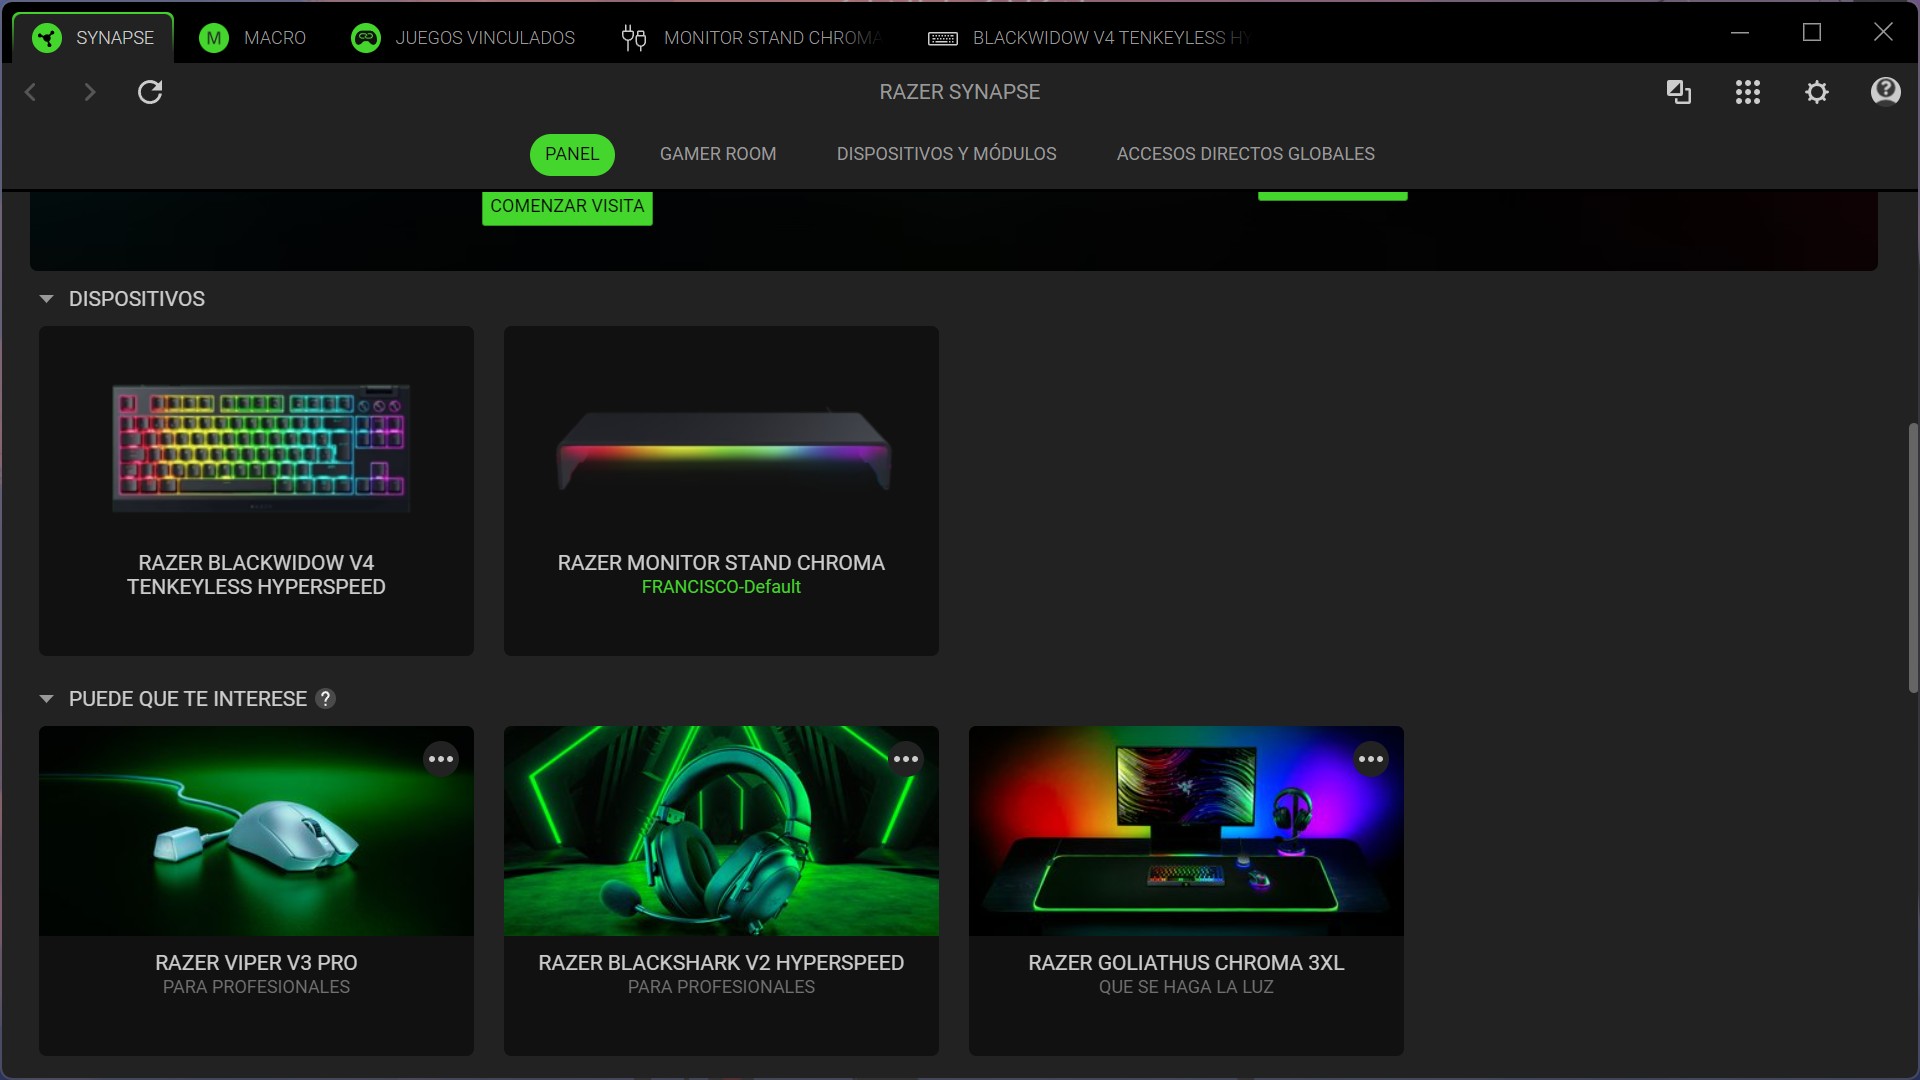Viewport: 1920px width, 1080px height.
Task: Open options menu on Razer Viper V3 Pro card
Action: [441, 759]
